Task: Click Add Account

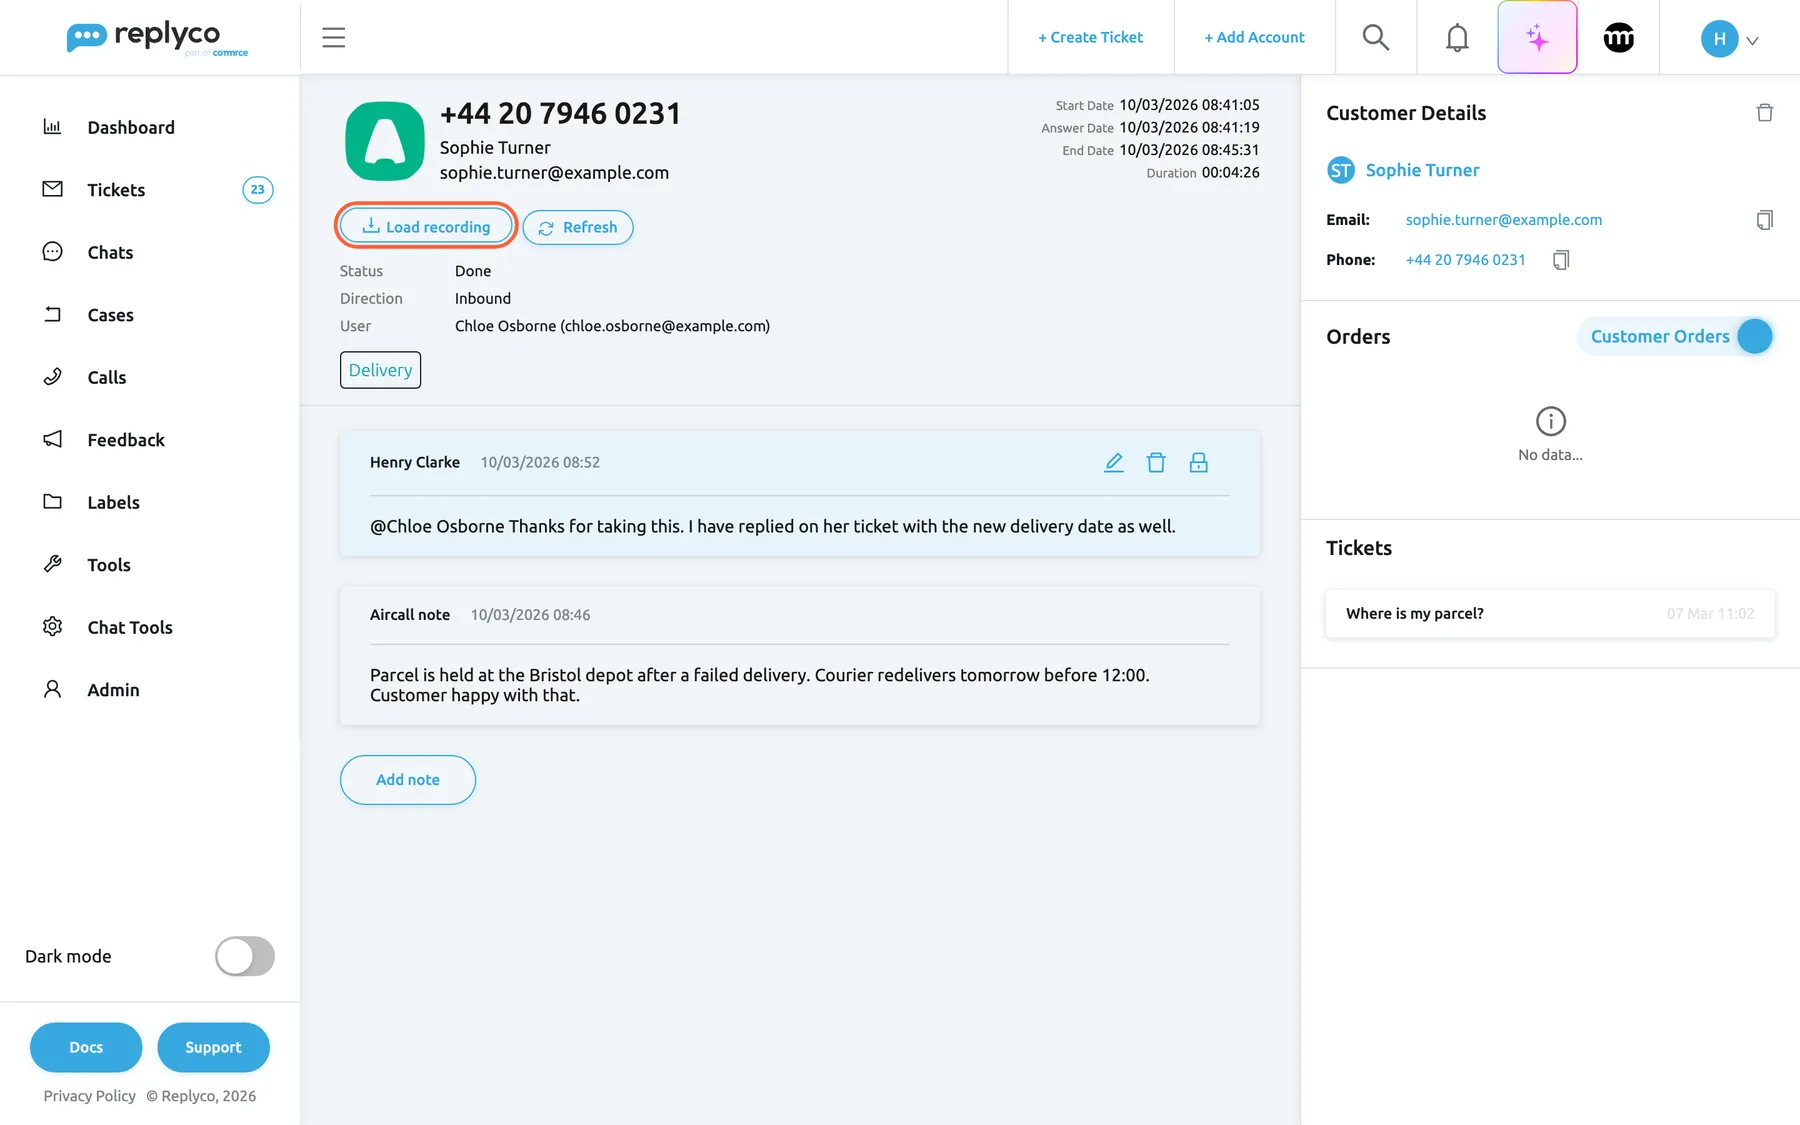Action: [x=1254, y=37]
